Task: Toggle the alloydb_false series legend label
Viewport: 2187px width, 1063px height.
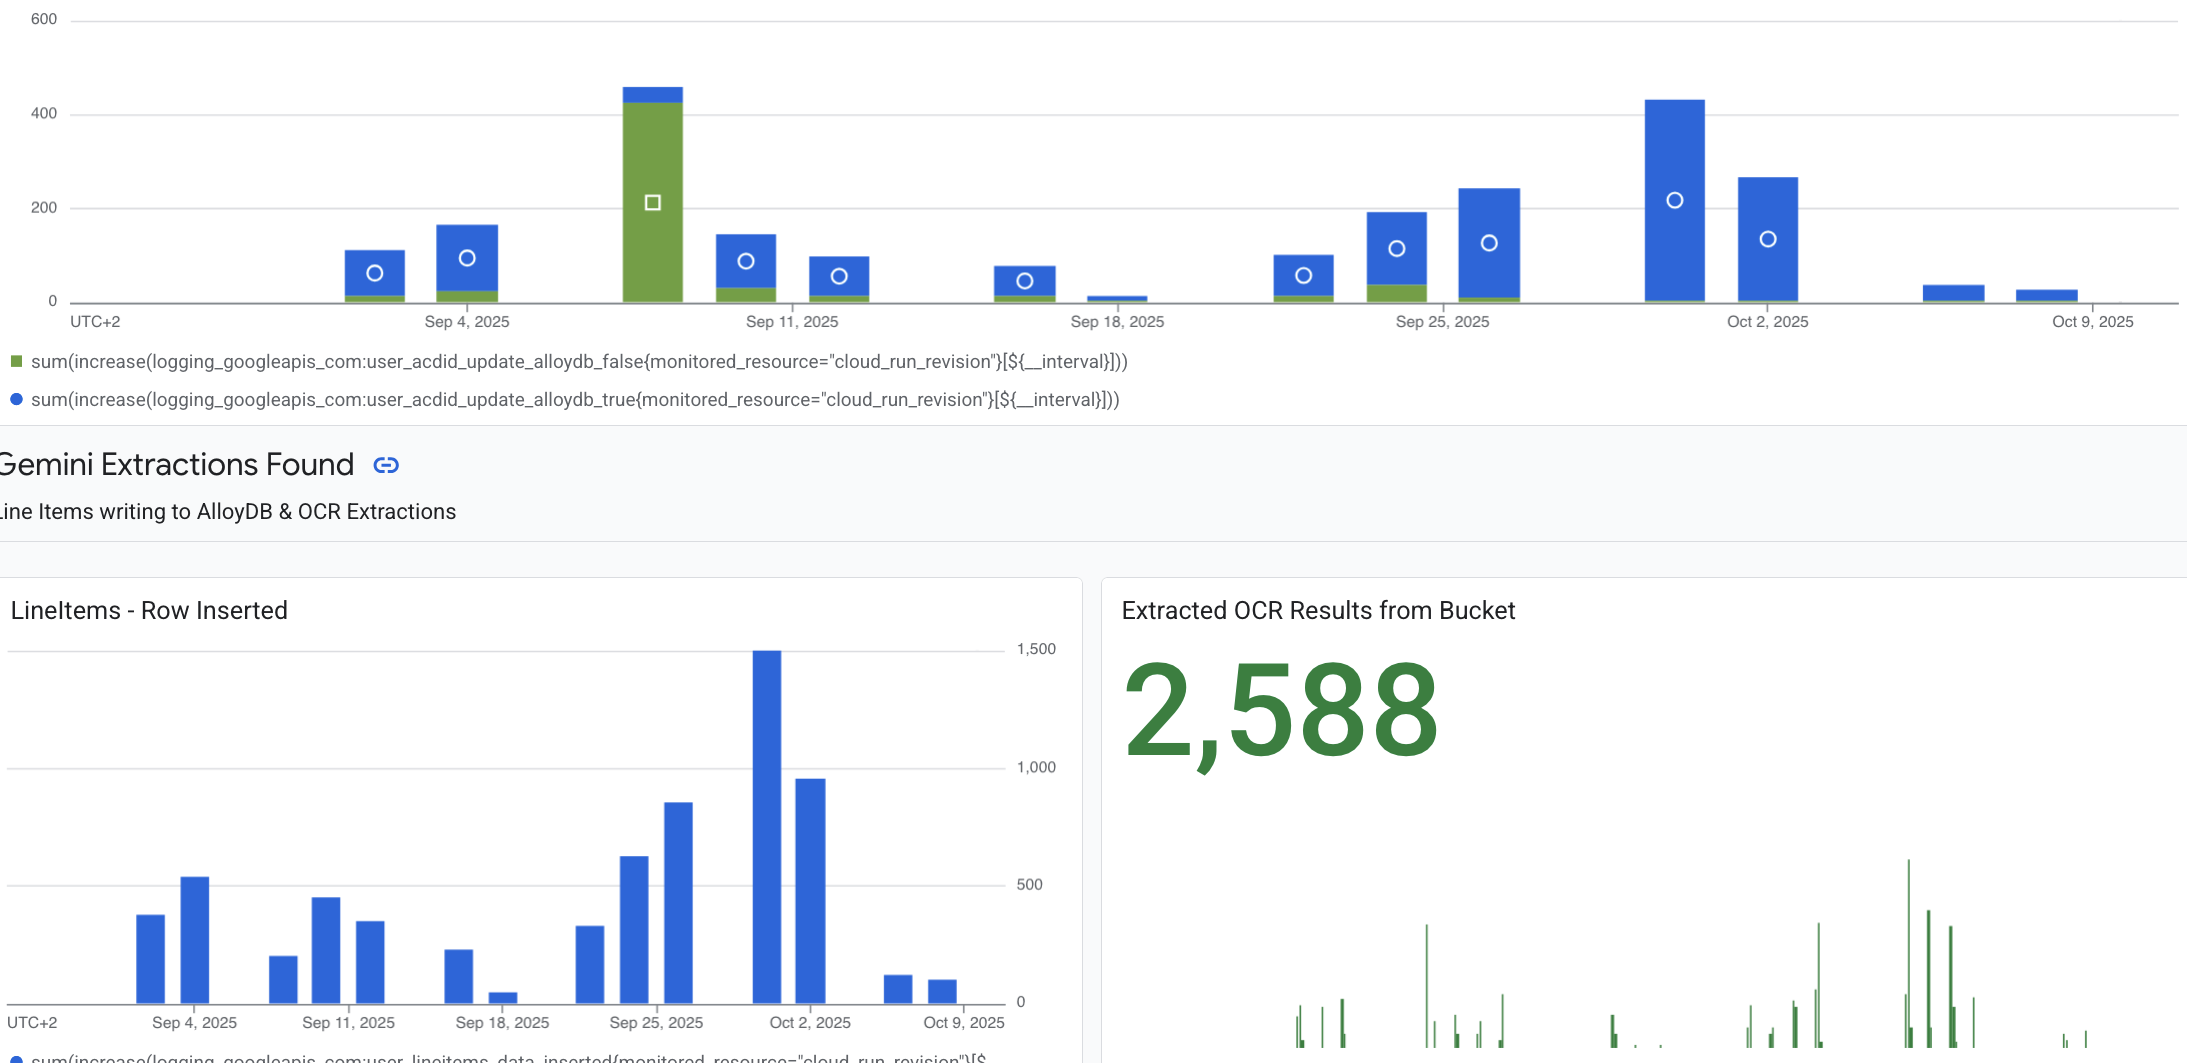Action: 579,362
